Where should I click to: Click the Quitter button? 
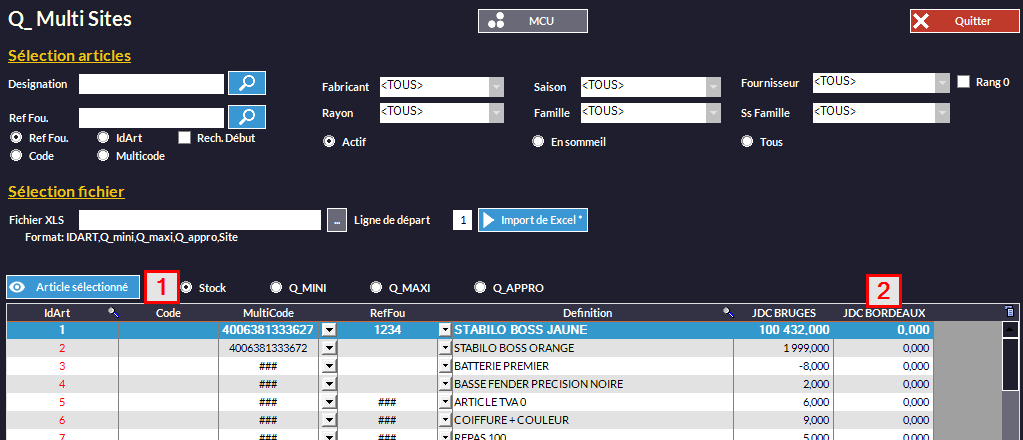click(x=963, y=20)
